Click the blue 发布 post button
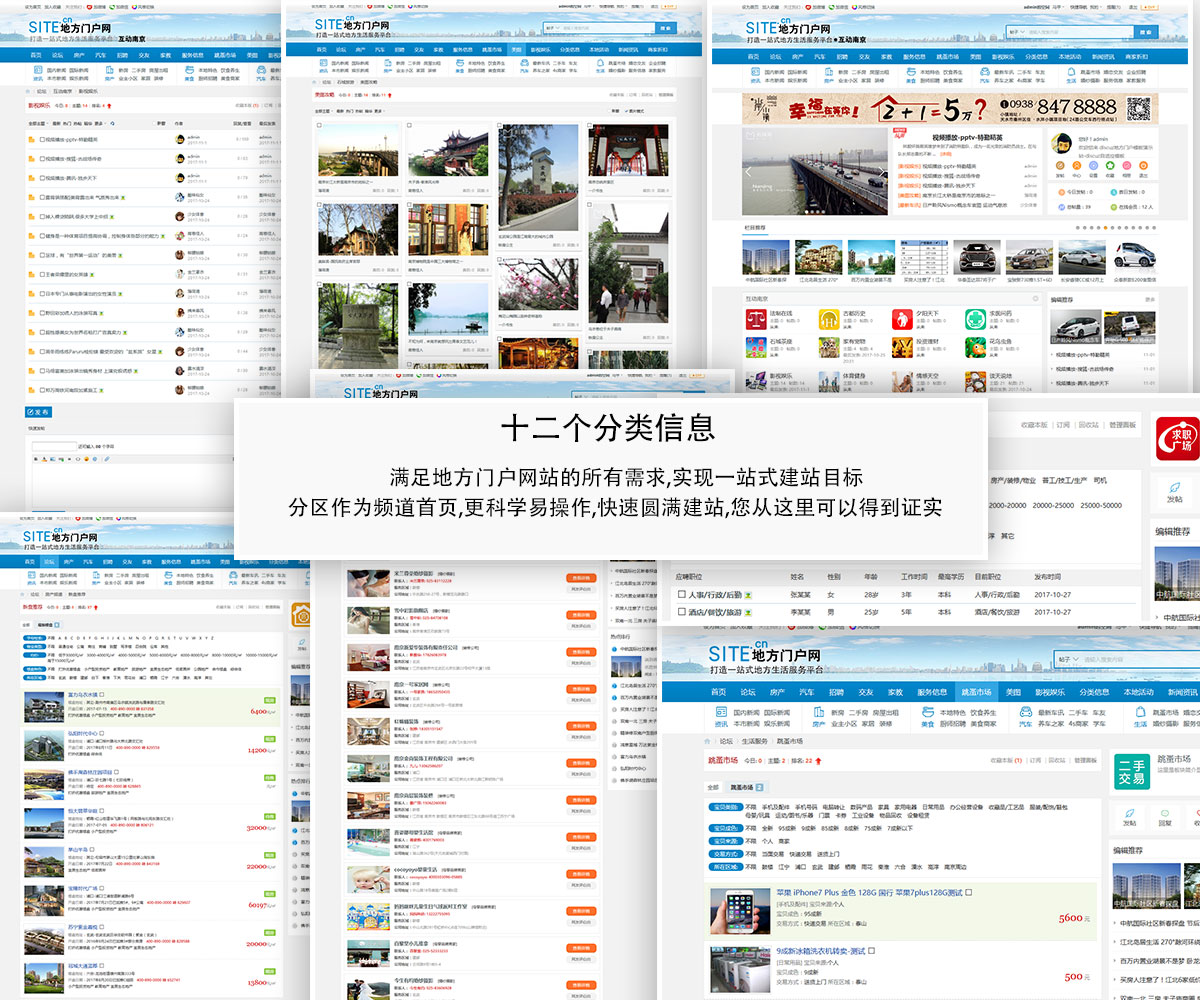This screenshot has width=1200, height=1000. coord(37,412)
